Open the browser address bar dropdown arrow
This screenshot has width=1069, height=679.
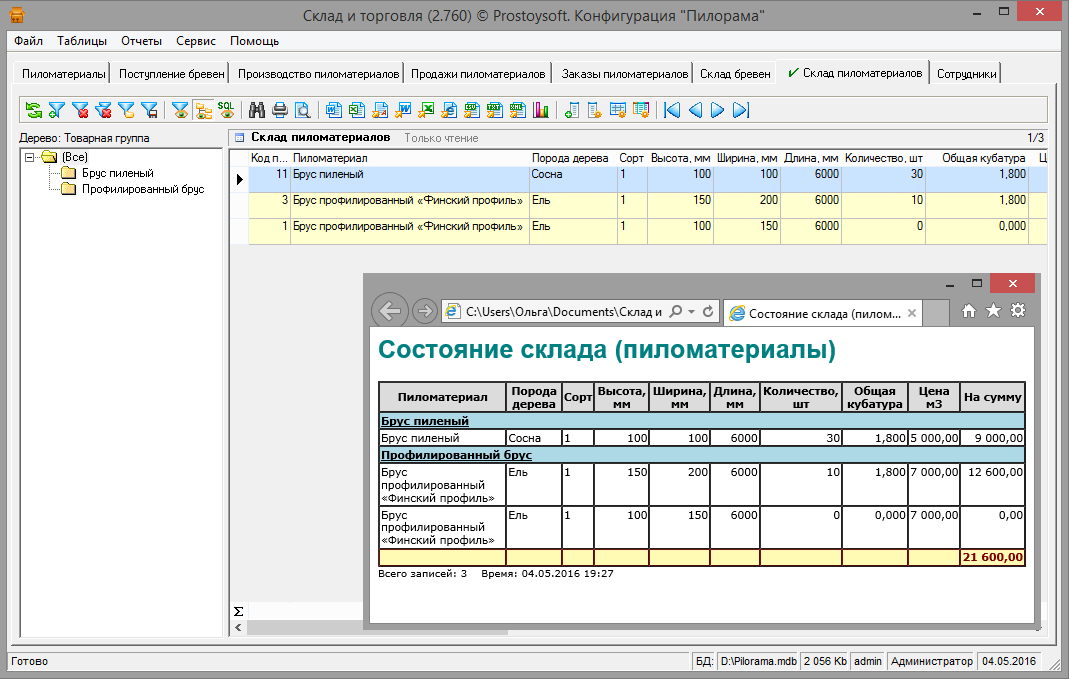click(691, 312)
